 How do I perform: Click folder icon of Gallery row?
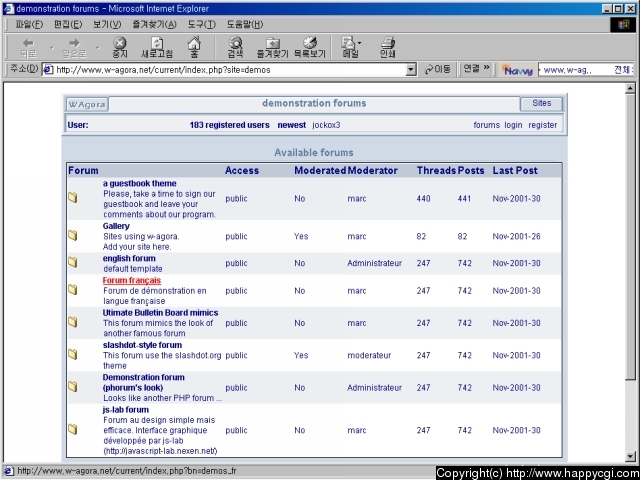(73, 236)
